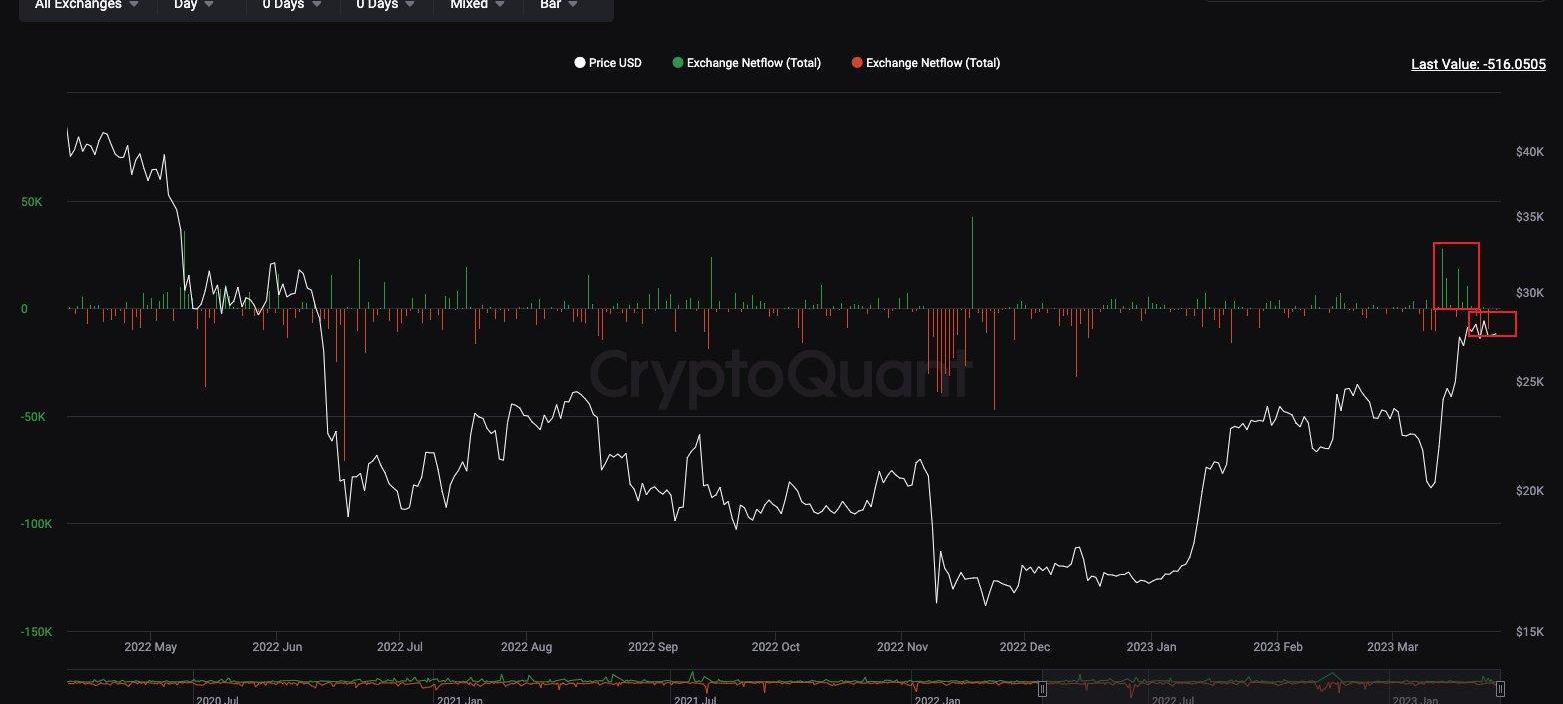Click the small red annotation box on price line

(1492, 324)
